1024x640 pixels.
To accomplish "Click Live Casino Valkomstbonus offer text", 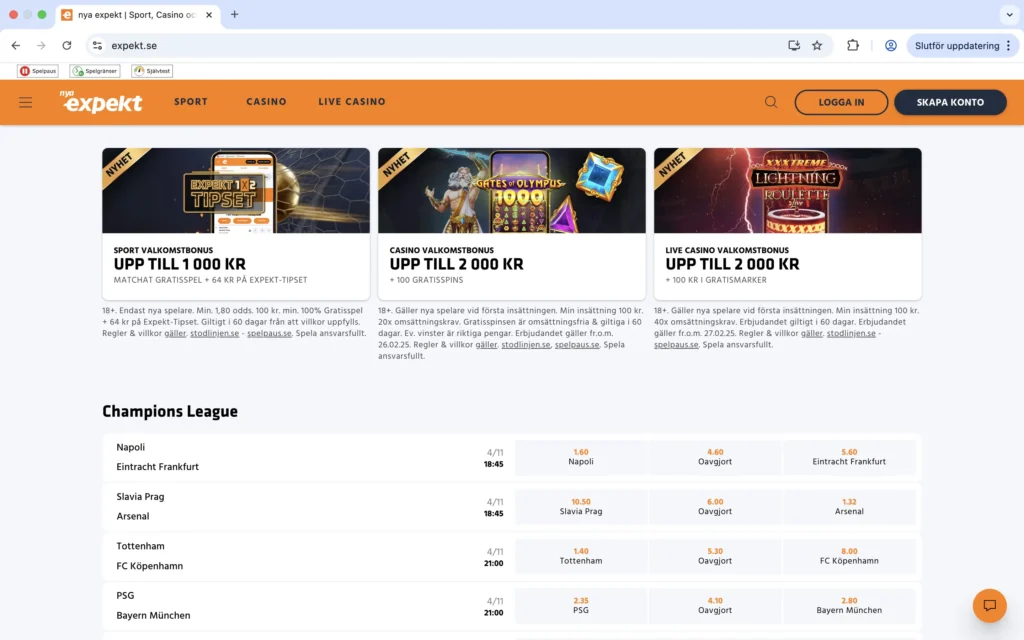I will tap(732, 264).
